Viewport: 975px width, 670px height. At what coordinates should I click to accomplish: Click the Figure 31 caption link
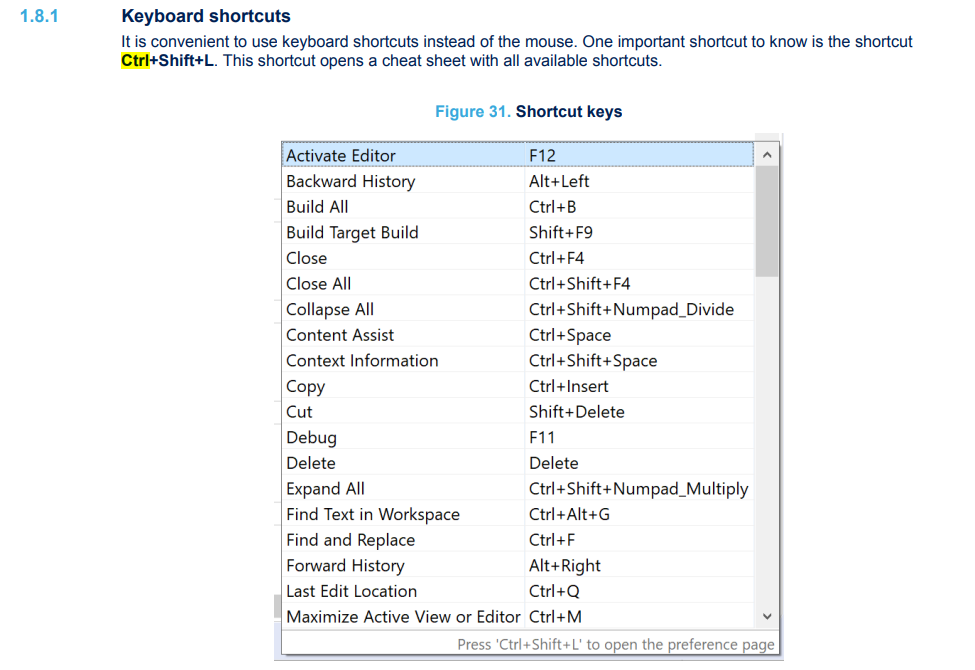[472, 112]
